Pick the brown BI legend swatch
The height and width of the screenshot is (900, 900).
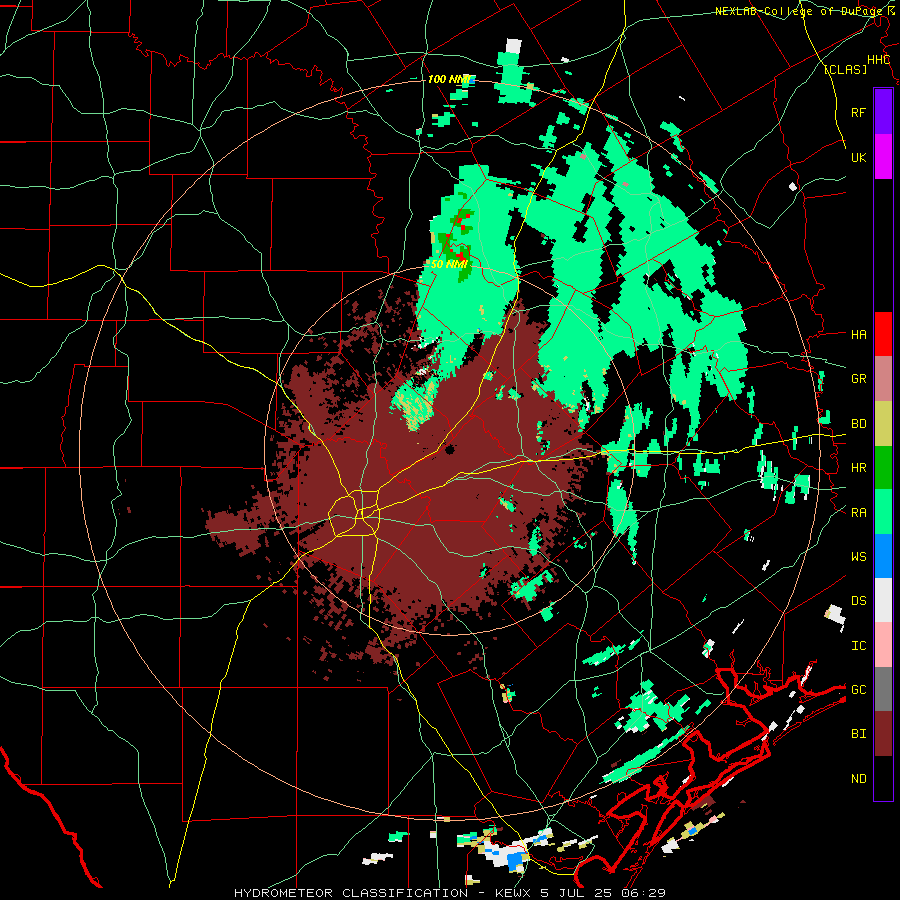883,734
